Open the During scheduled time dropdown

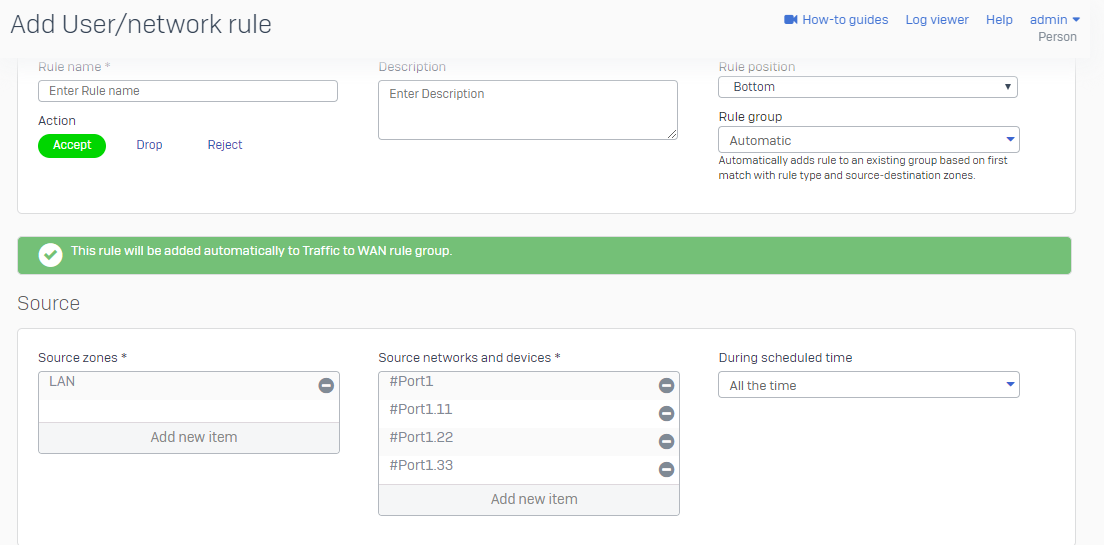point(869,385)
